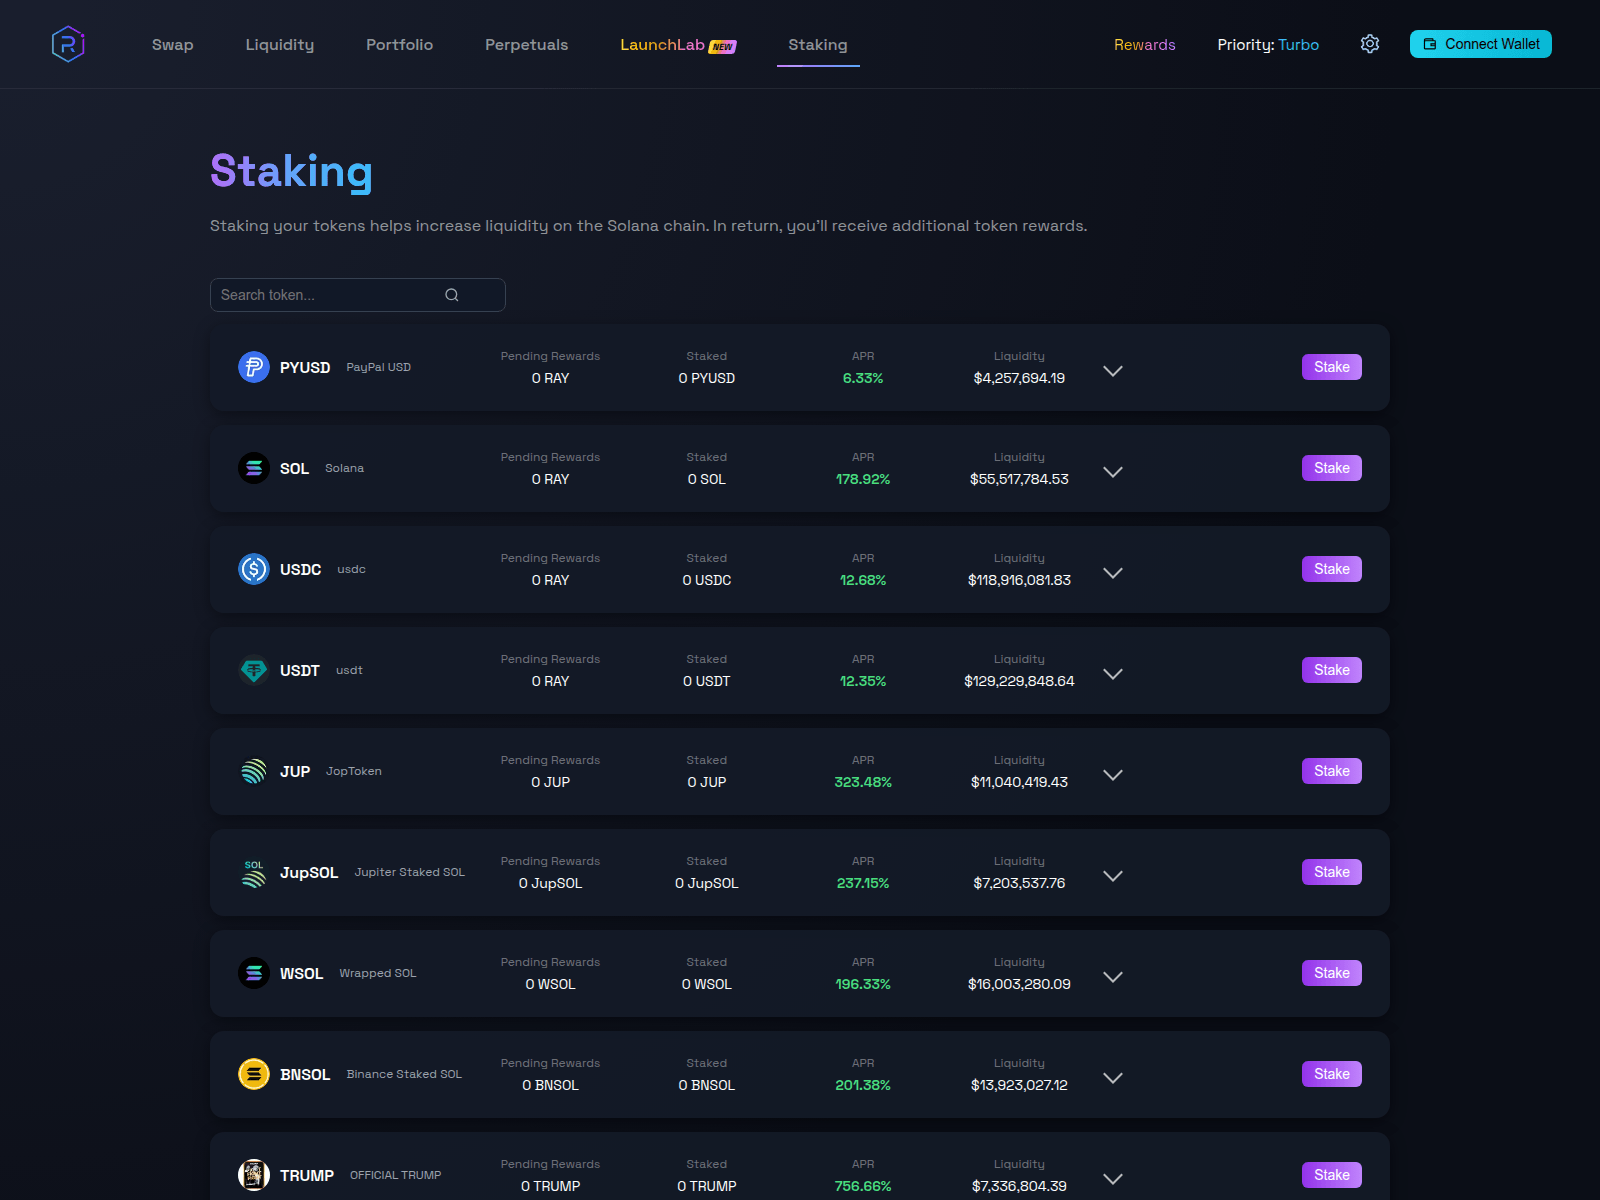This screenshot has height=1200, width=1600.
Task: Click Stake in the SOL row
Action: pyautogui.click(x=1332, y=468)
